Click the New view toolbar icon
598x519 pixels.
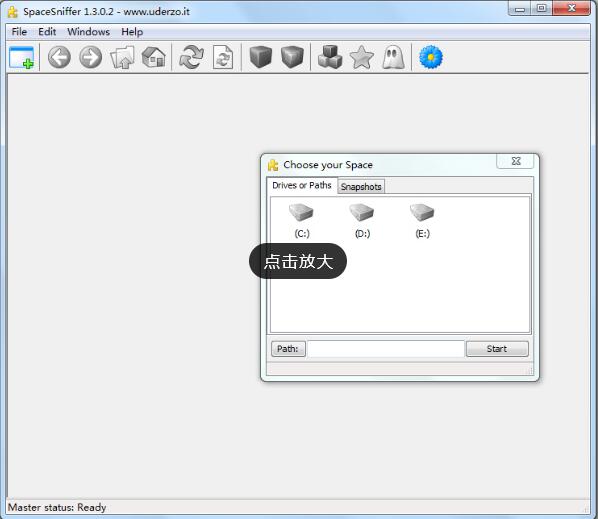pos(21,58)
